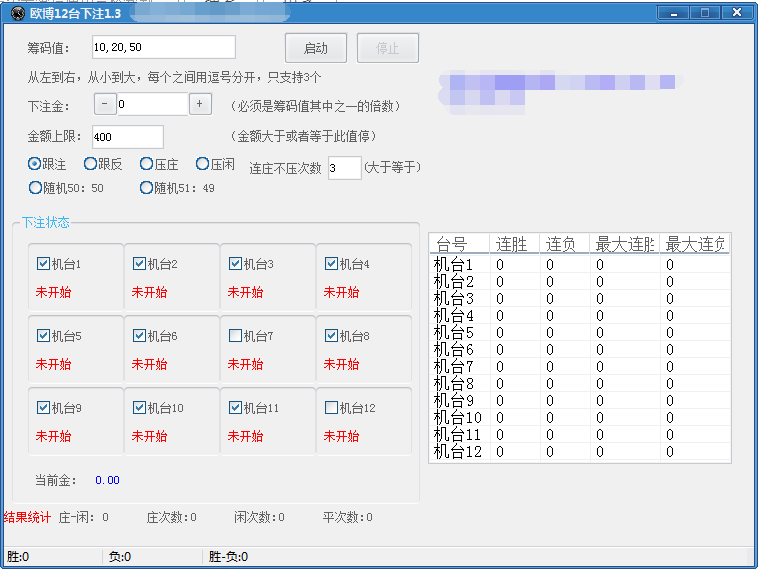This screenshot has width=758, height=569.
Task: Click the 连庄不压次数 input field
Action: coord(345,168)
